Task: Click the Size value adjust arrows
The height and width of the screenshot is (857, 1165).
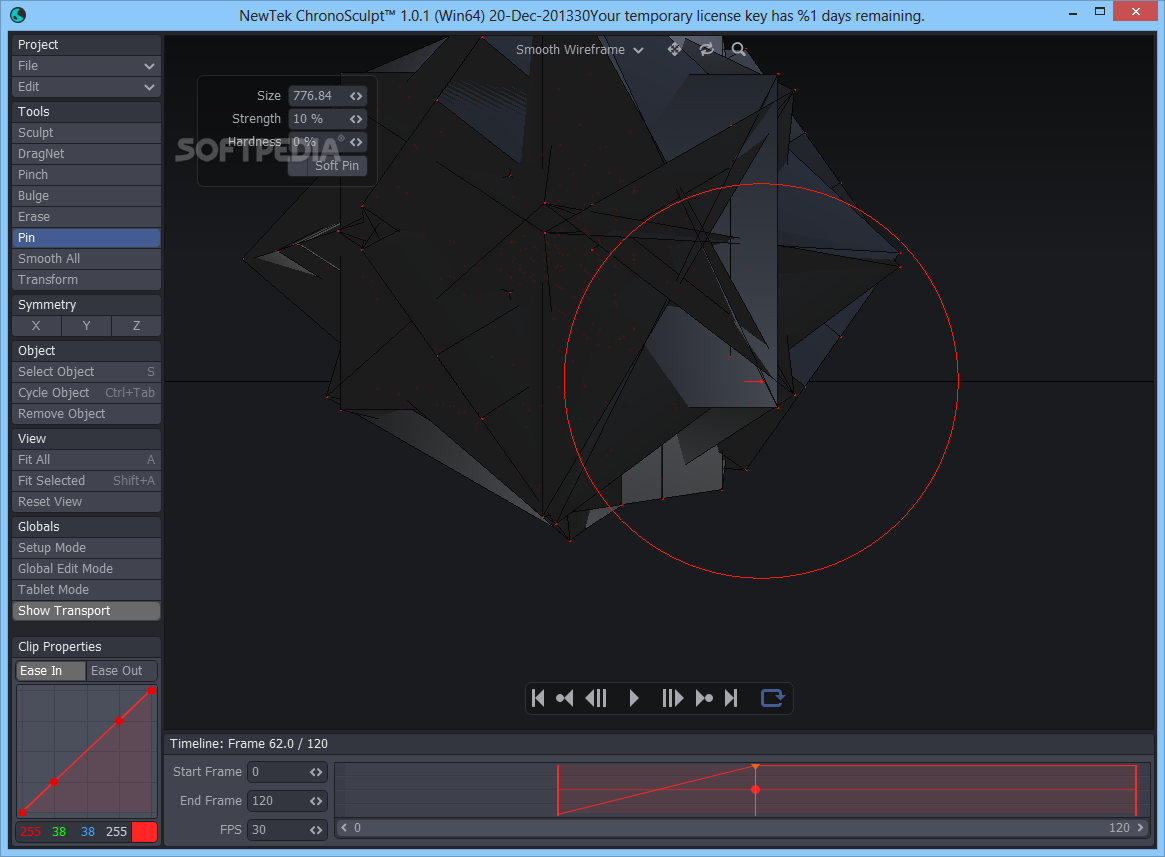Action: point(356,96)
